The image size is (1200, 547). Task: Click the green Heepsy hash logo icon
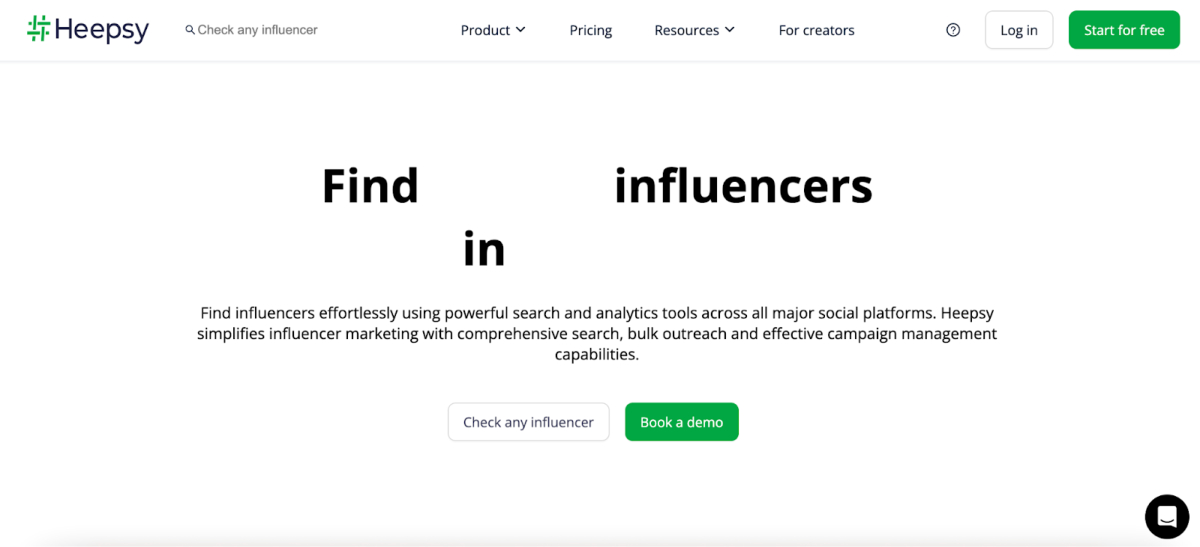(x=38, y=29)
